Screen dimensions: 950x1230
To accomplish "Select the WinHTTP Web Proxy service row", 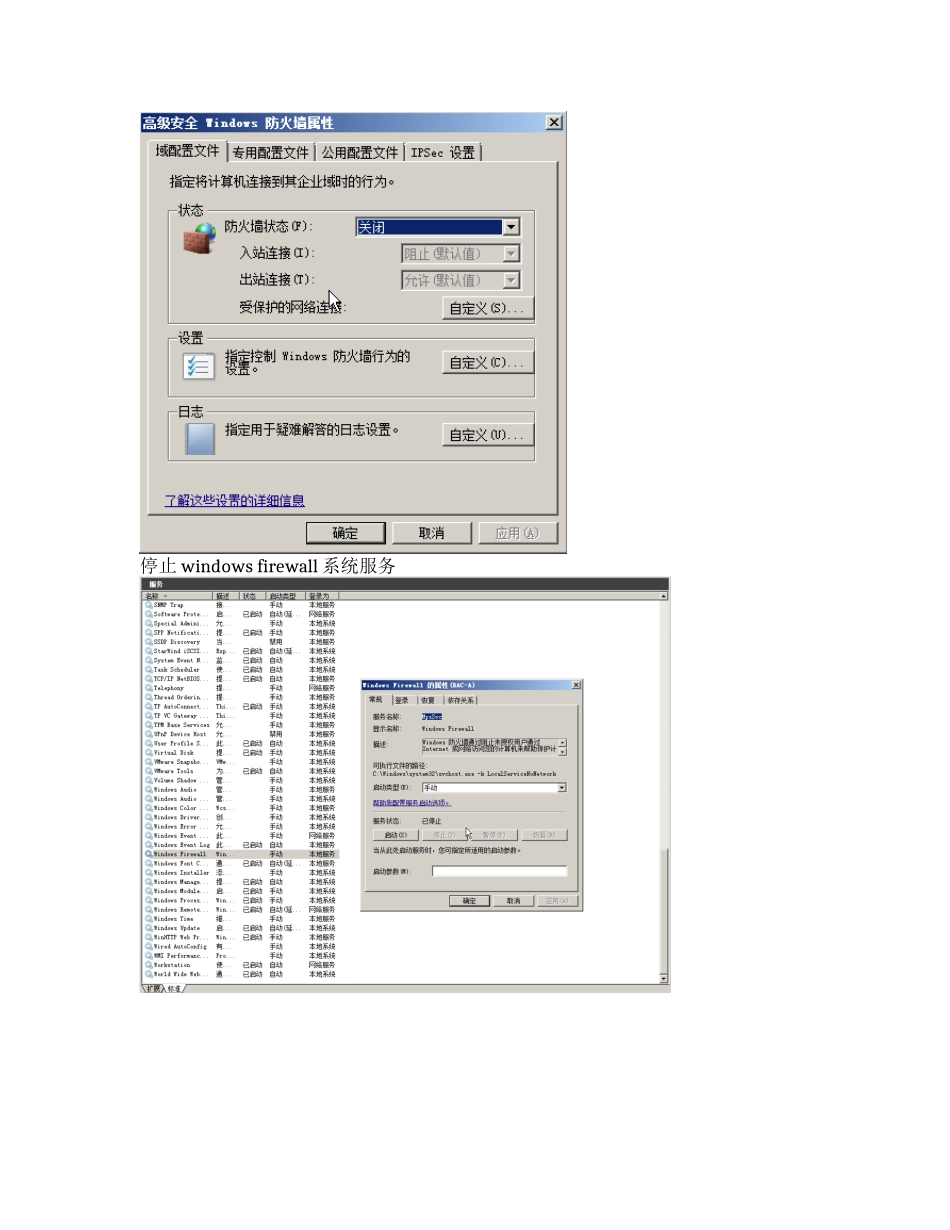I will [x=240, y=937].
